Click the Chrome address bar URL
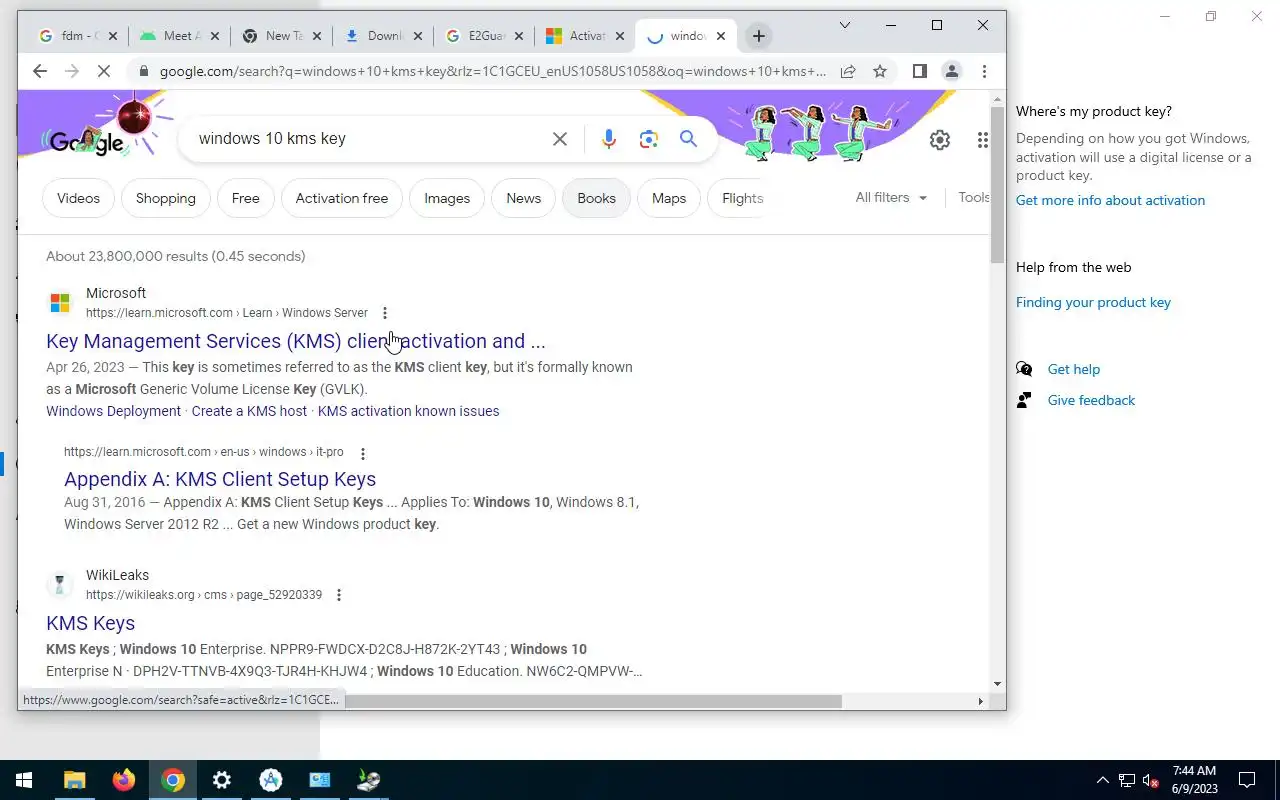 click(493, 71)
